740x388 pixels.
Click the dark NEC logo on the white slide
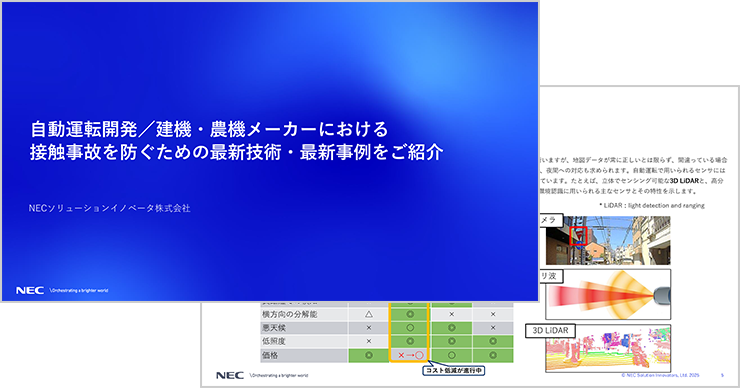(230, 375)
